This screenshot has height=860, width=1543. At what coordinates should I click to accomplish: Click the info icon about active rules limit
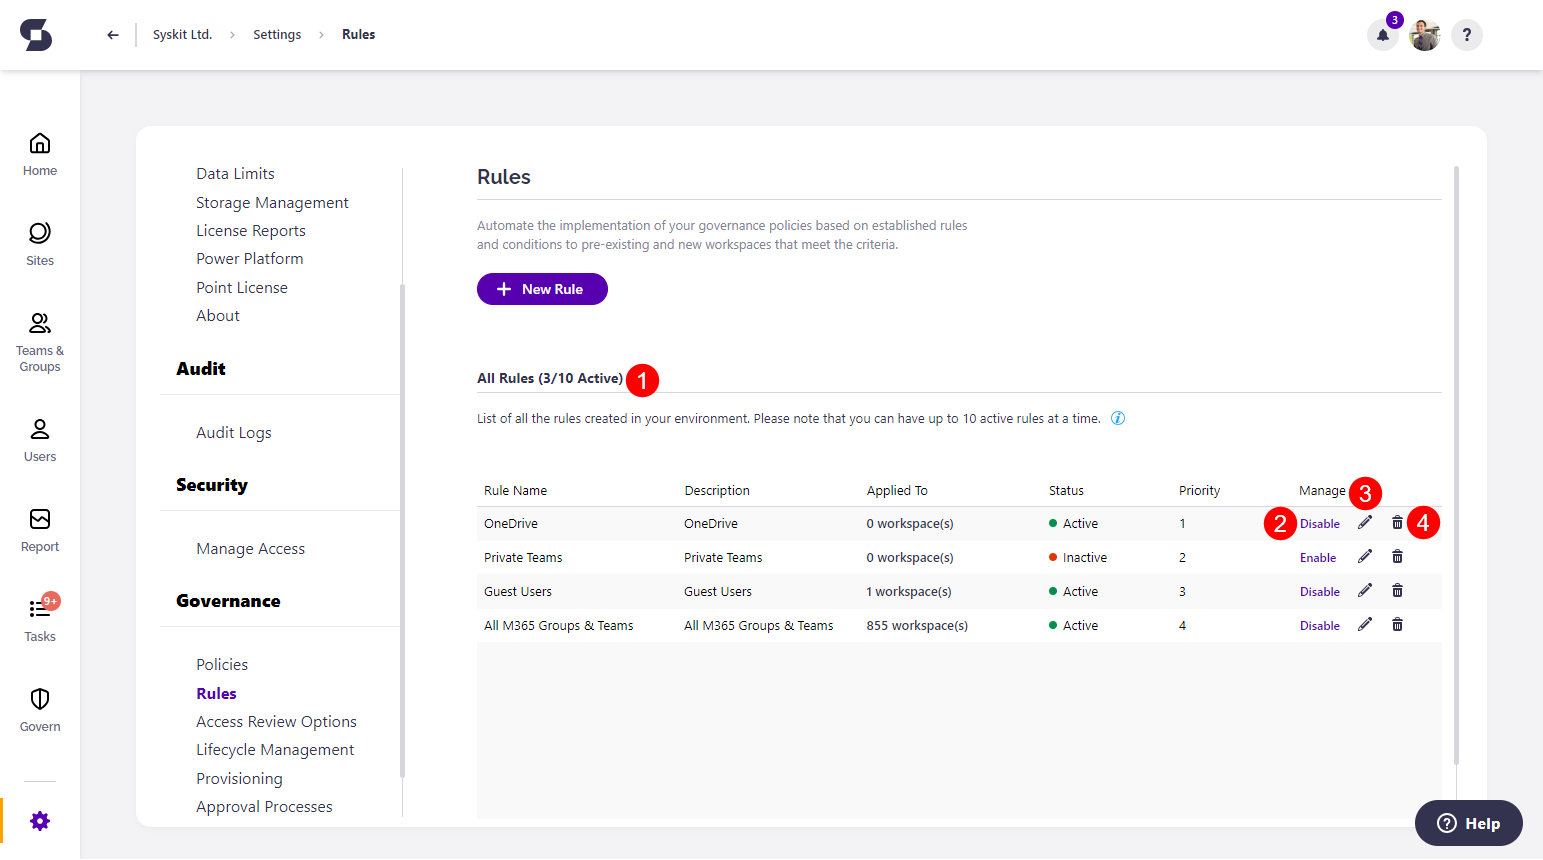(x=1117, y=418)
